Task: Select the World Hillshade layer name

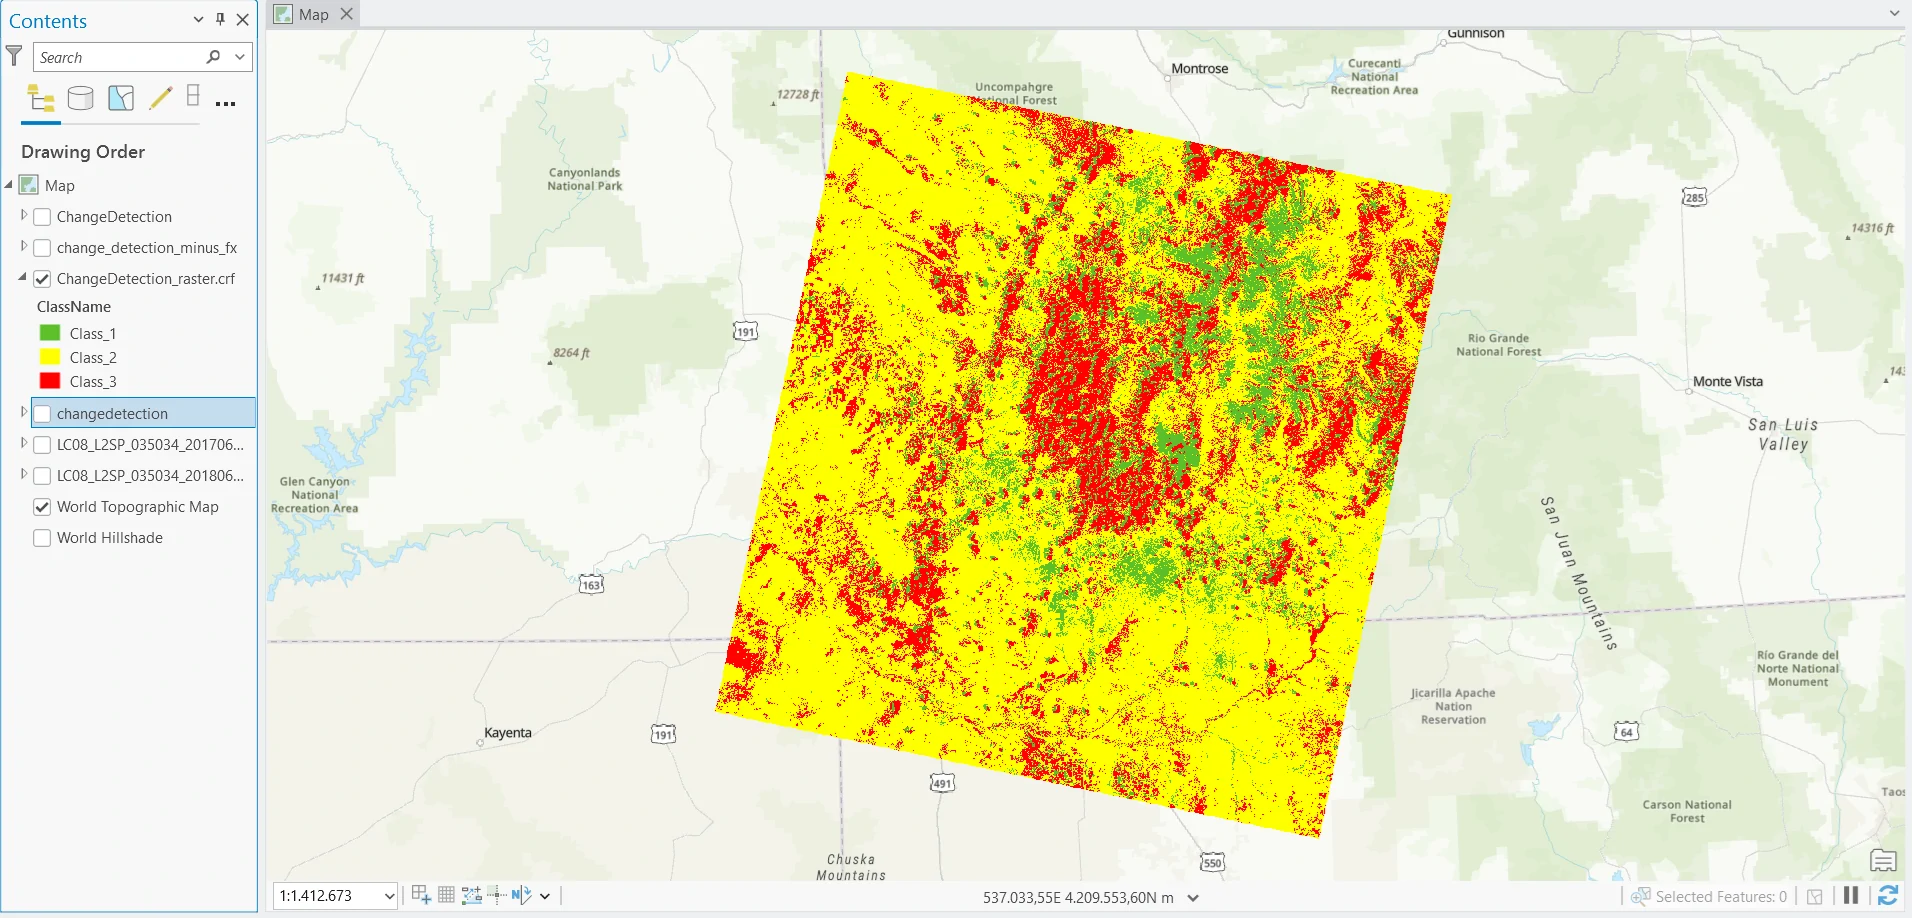Action: point(110,538)
